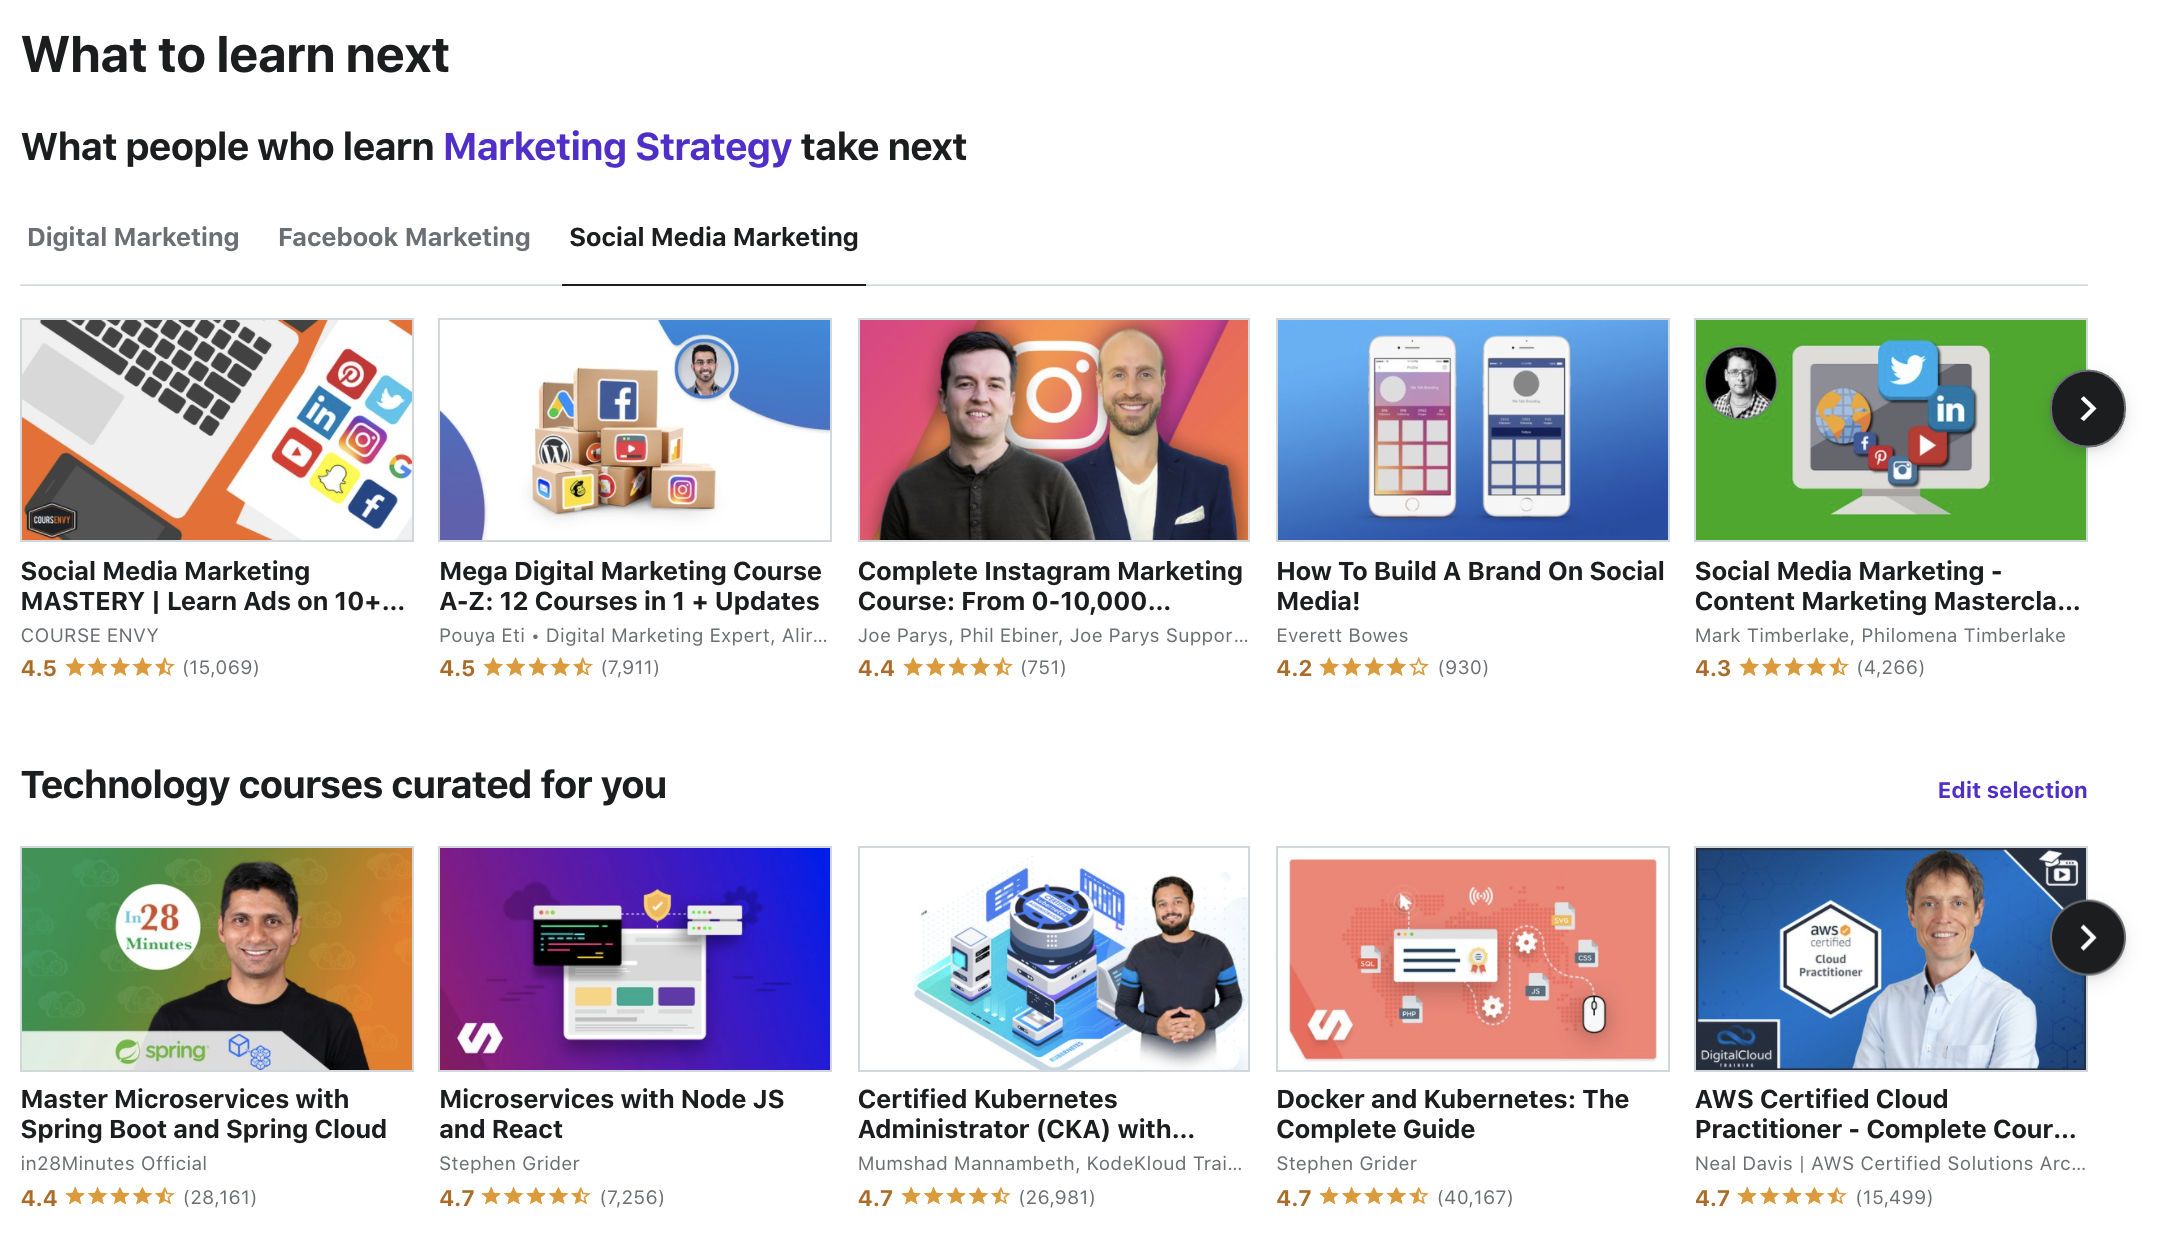
Task: Open Social Media Marketing MASTERY course thumbnail
Action: pyautogui.click(x=217, y=430)
